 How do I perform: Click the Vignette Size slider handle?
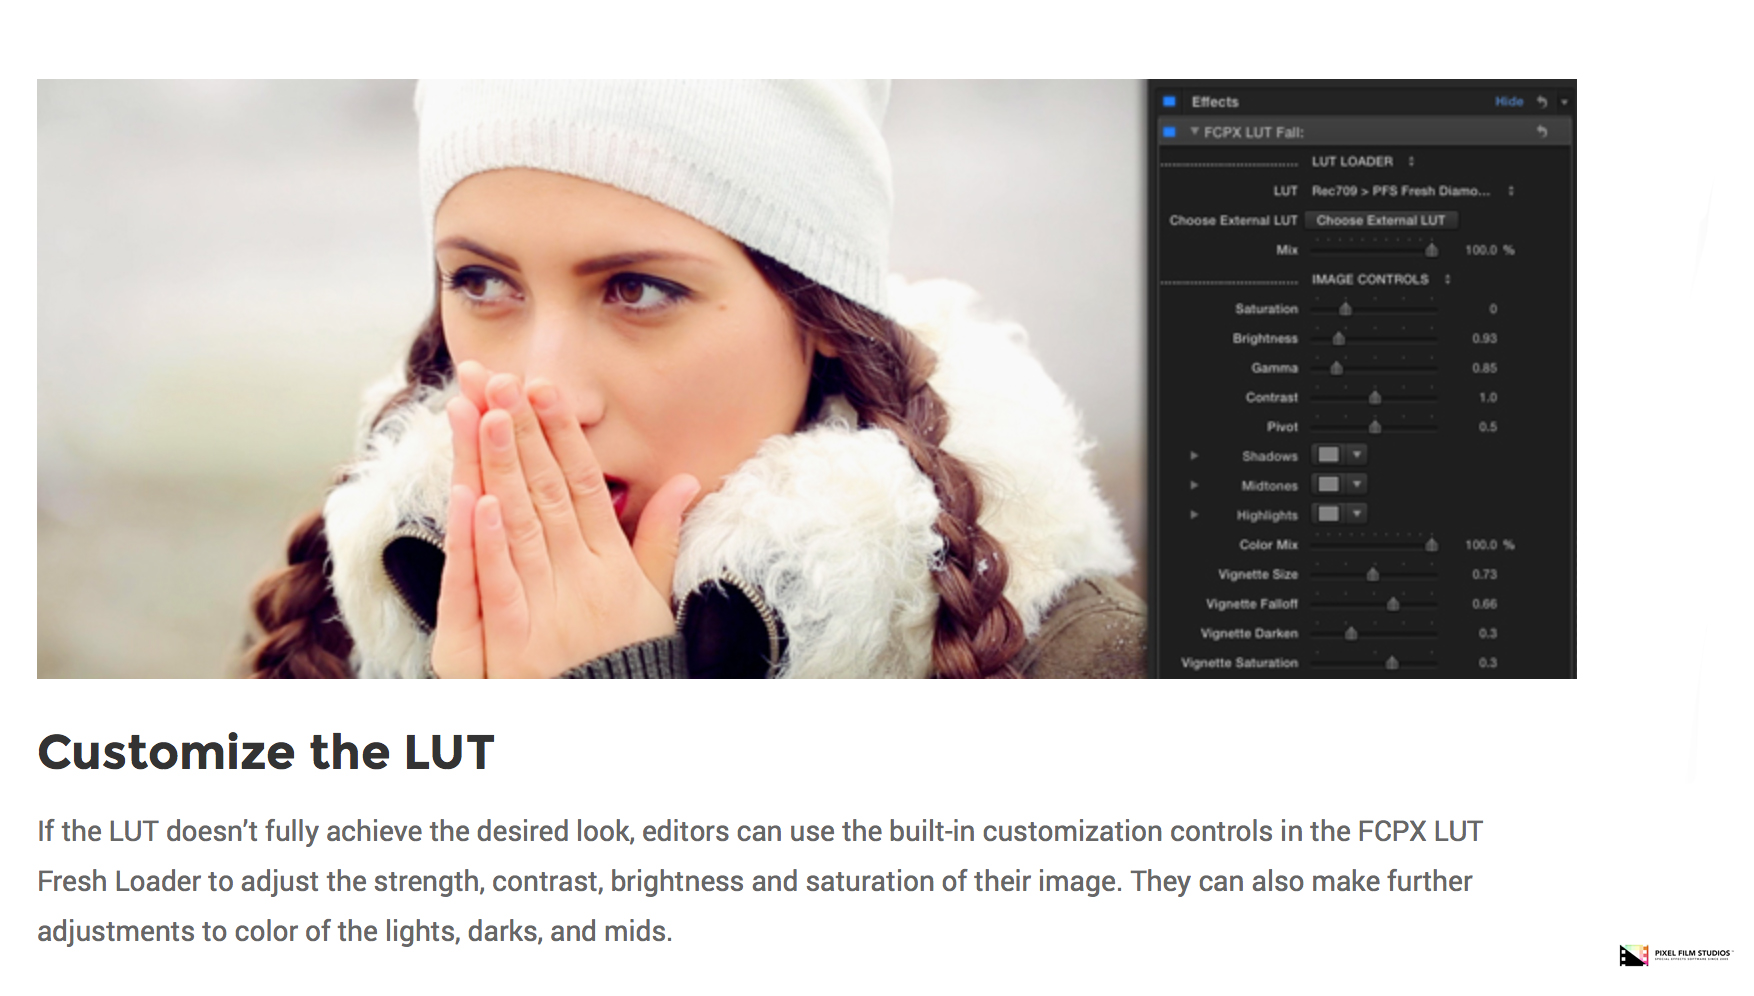[1373, 574]
